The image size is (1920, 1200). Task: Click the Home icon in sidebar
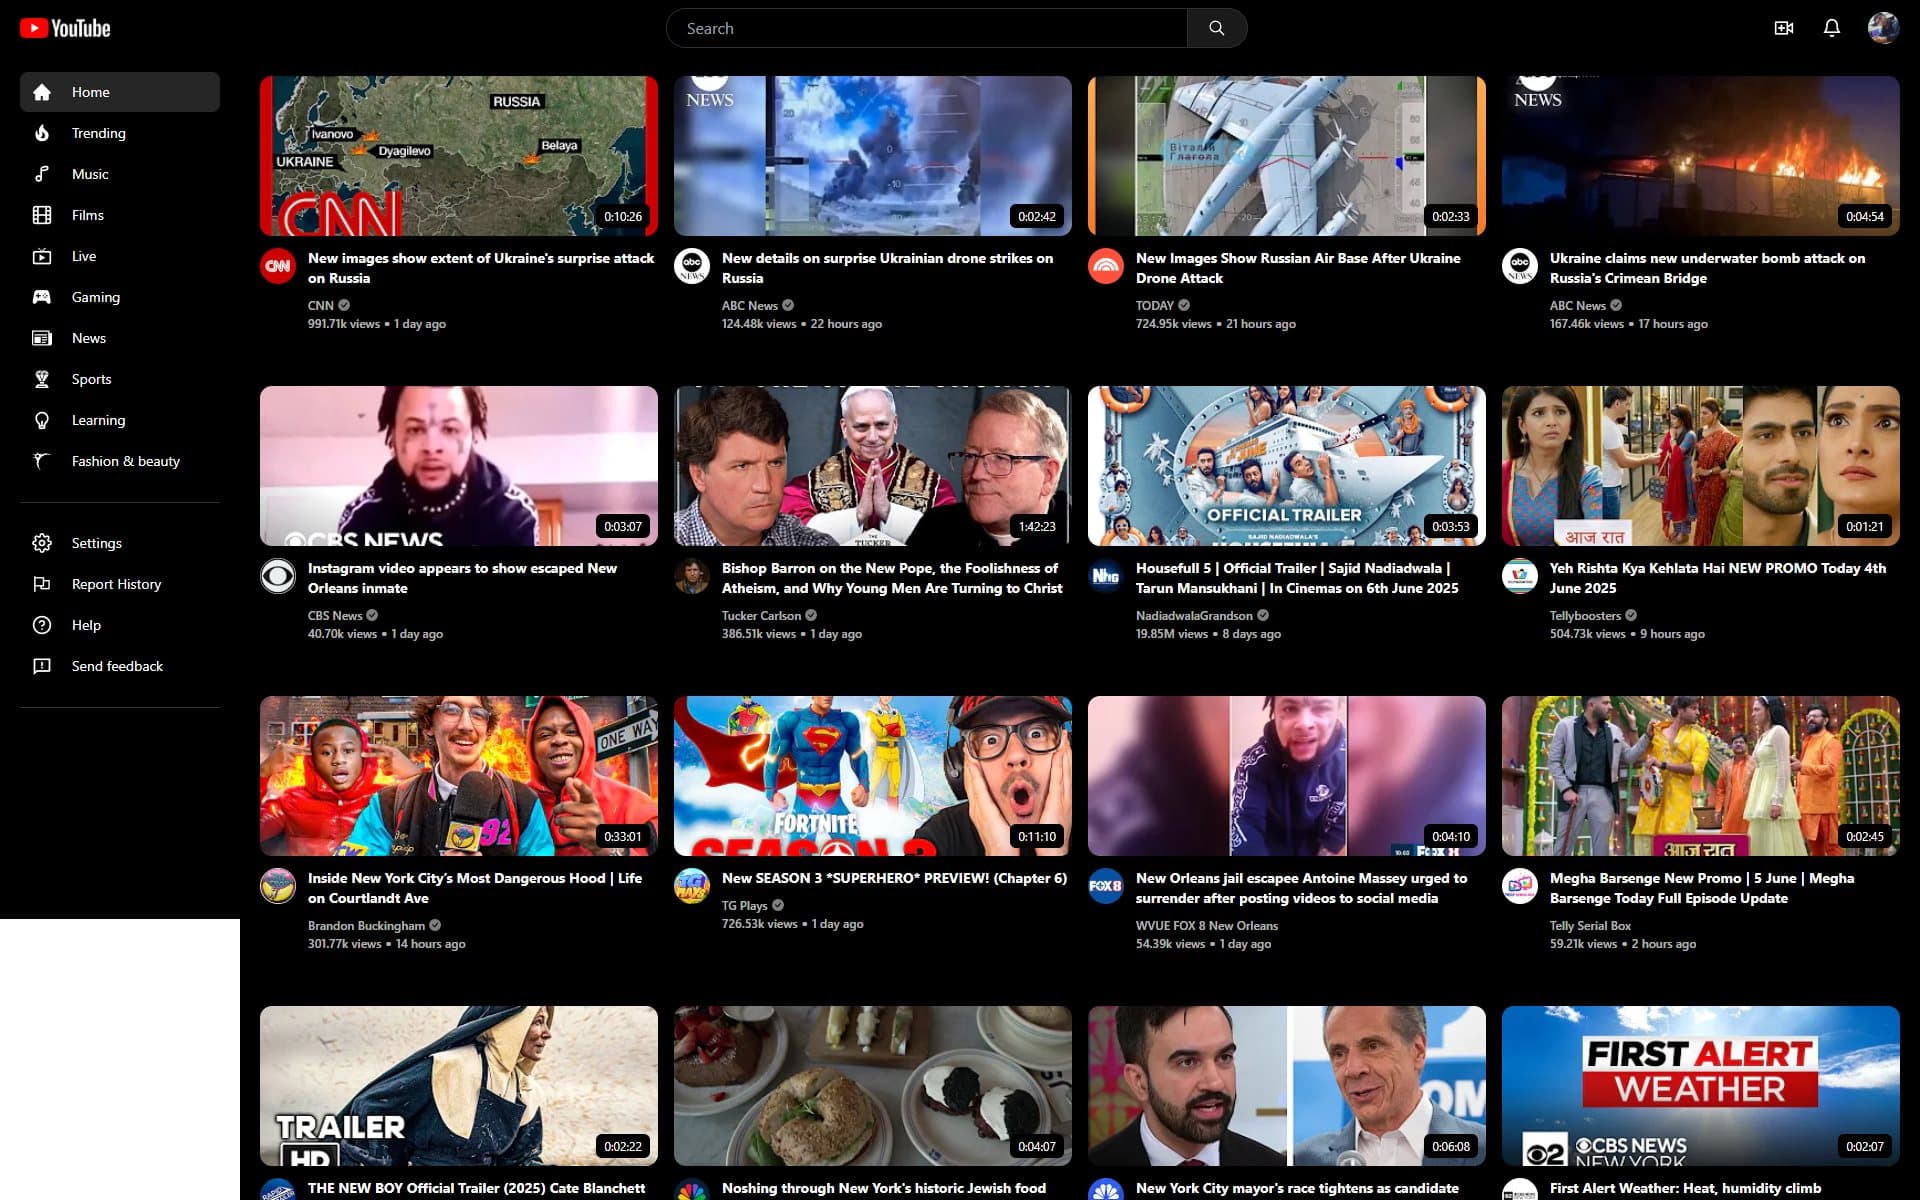[x=42, y=92]
